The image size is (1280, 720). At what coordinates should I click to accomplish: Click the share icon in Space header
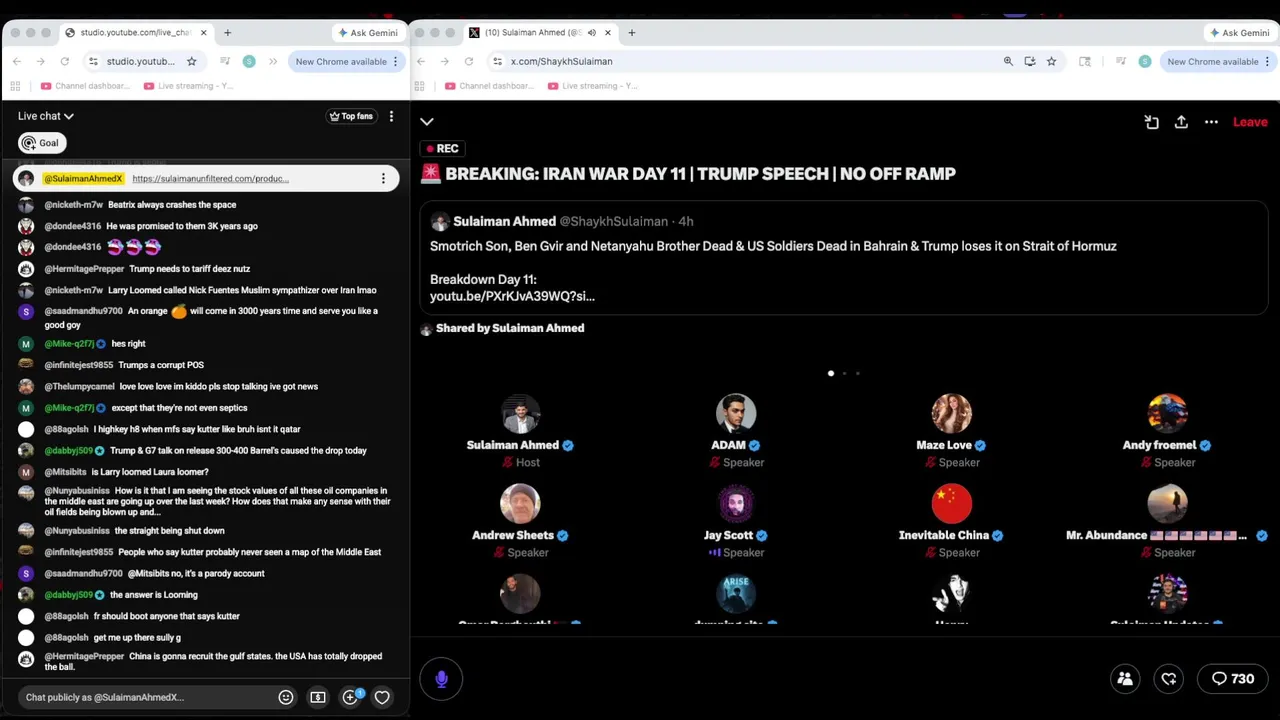1181,122
